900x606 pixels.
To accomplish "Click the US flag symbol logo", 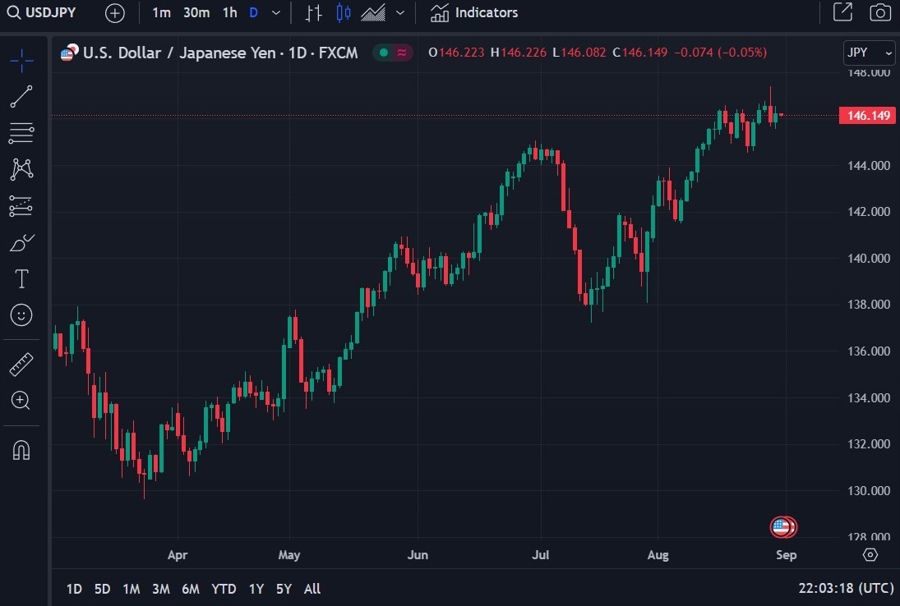I will tap(69, 53).
